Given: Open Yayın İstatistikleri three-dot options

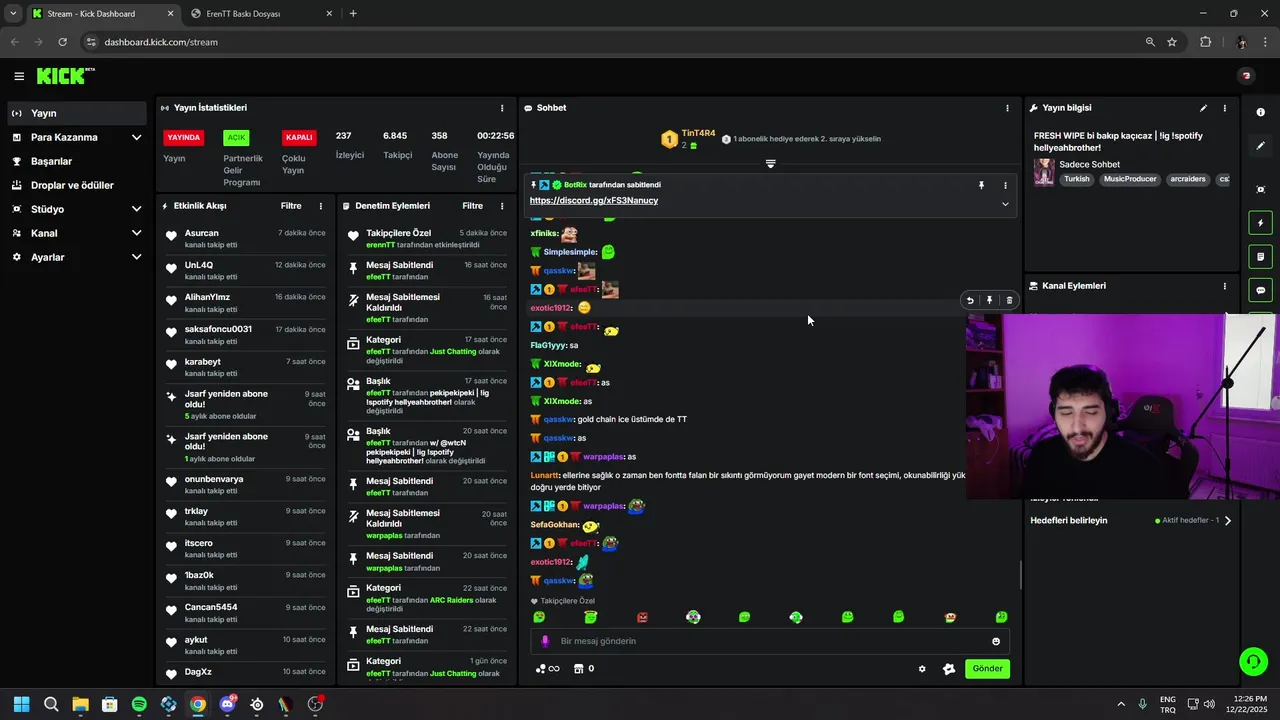Looking at the screenshot, I should [x=502, y=108].
